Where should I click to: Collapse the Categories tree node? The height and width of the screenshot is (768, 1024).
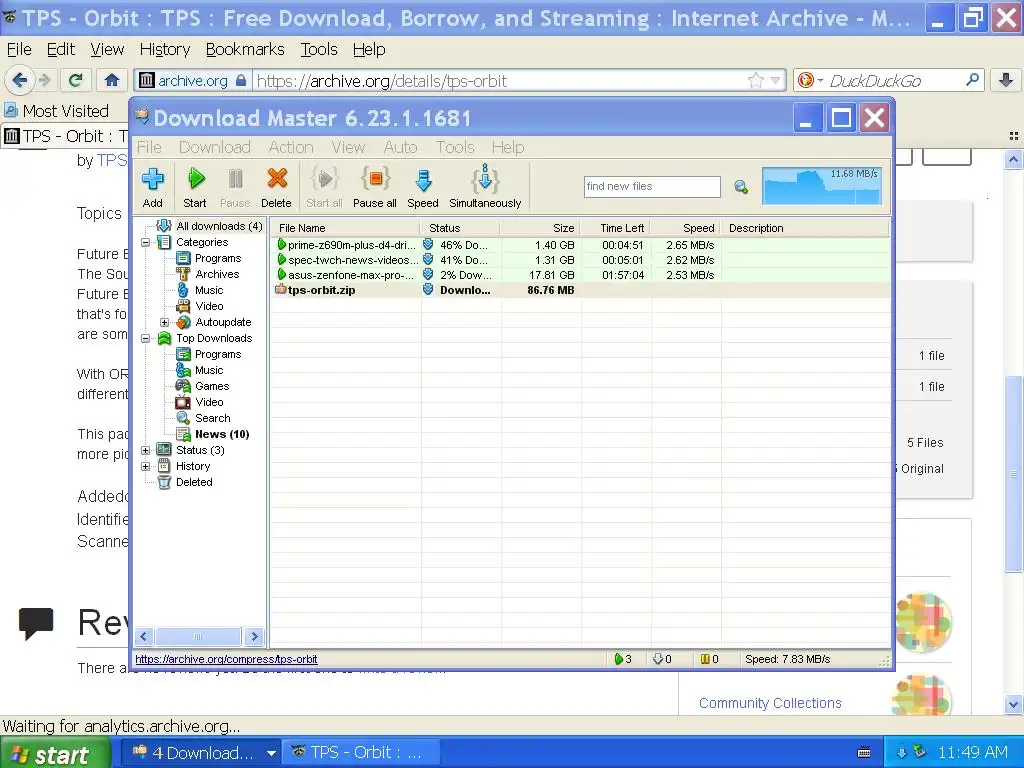pyautogui.click(x=146, y=242)
